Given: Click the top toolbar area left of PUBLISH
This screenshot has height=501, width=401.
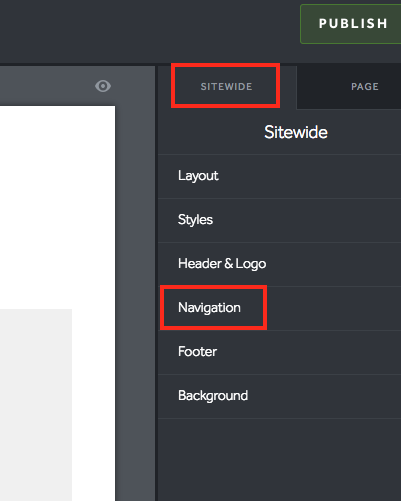Looking at the screenshot, I should [150, 31].
